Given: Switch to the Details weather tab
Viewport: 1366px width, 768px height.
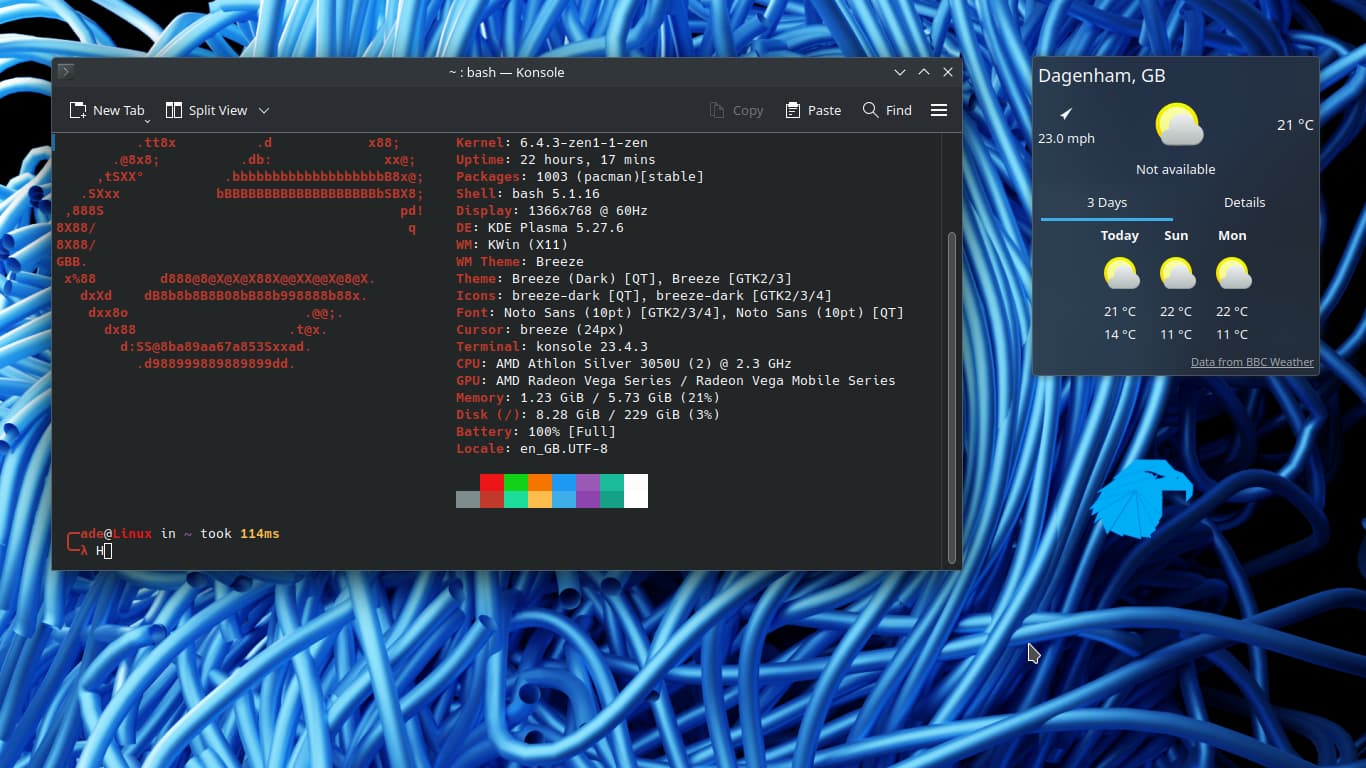Looking at the screenshot, I should point(1244,202).
